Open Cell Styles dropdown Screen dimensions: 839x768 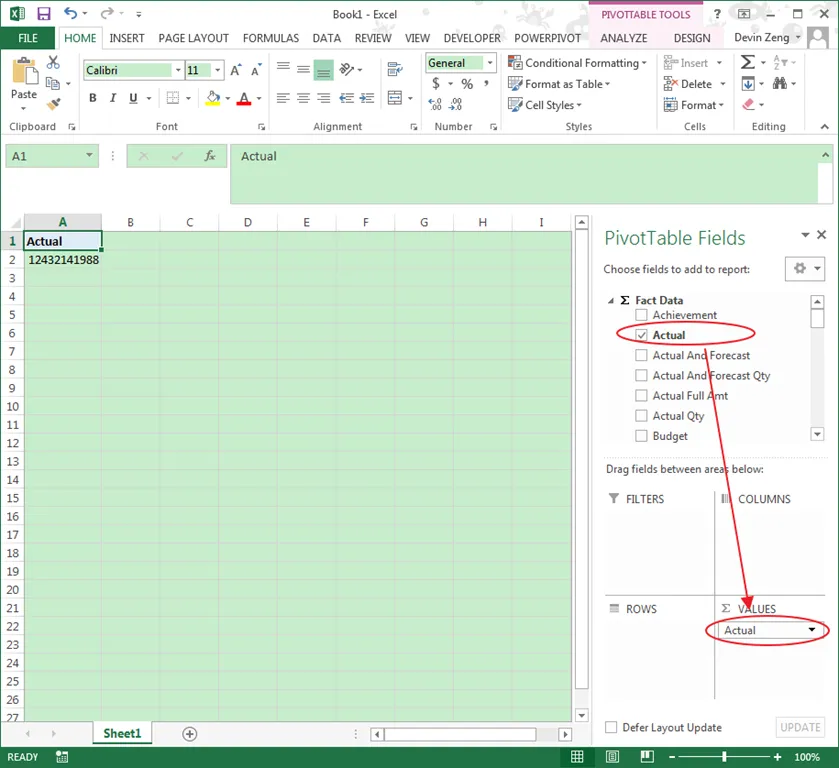tap(545, 105)
